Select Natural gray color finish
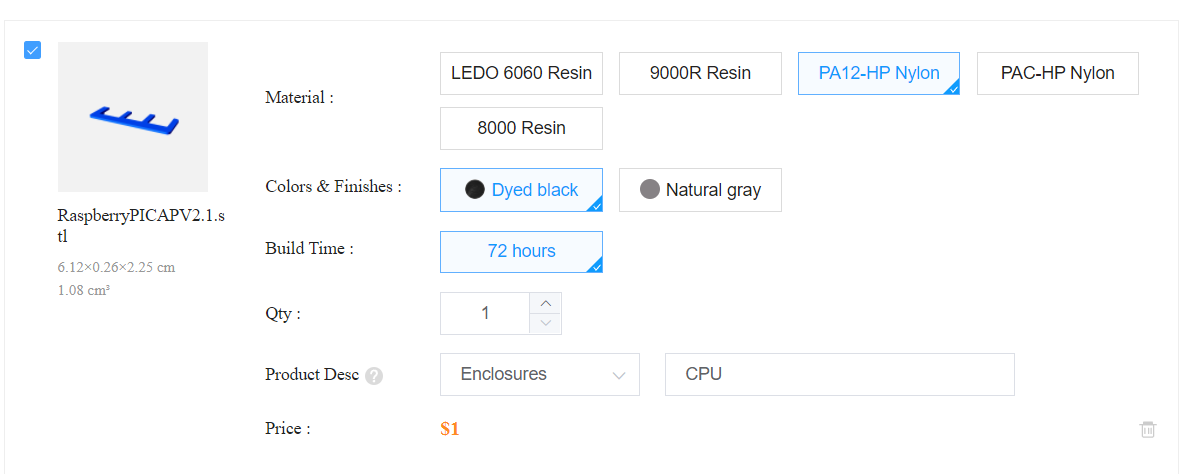Screen dimensions: 1179x474 [x=700, y=190]
